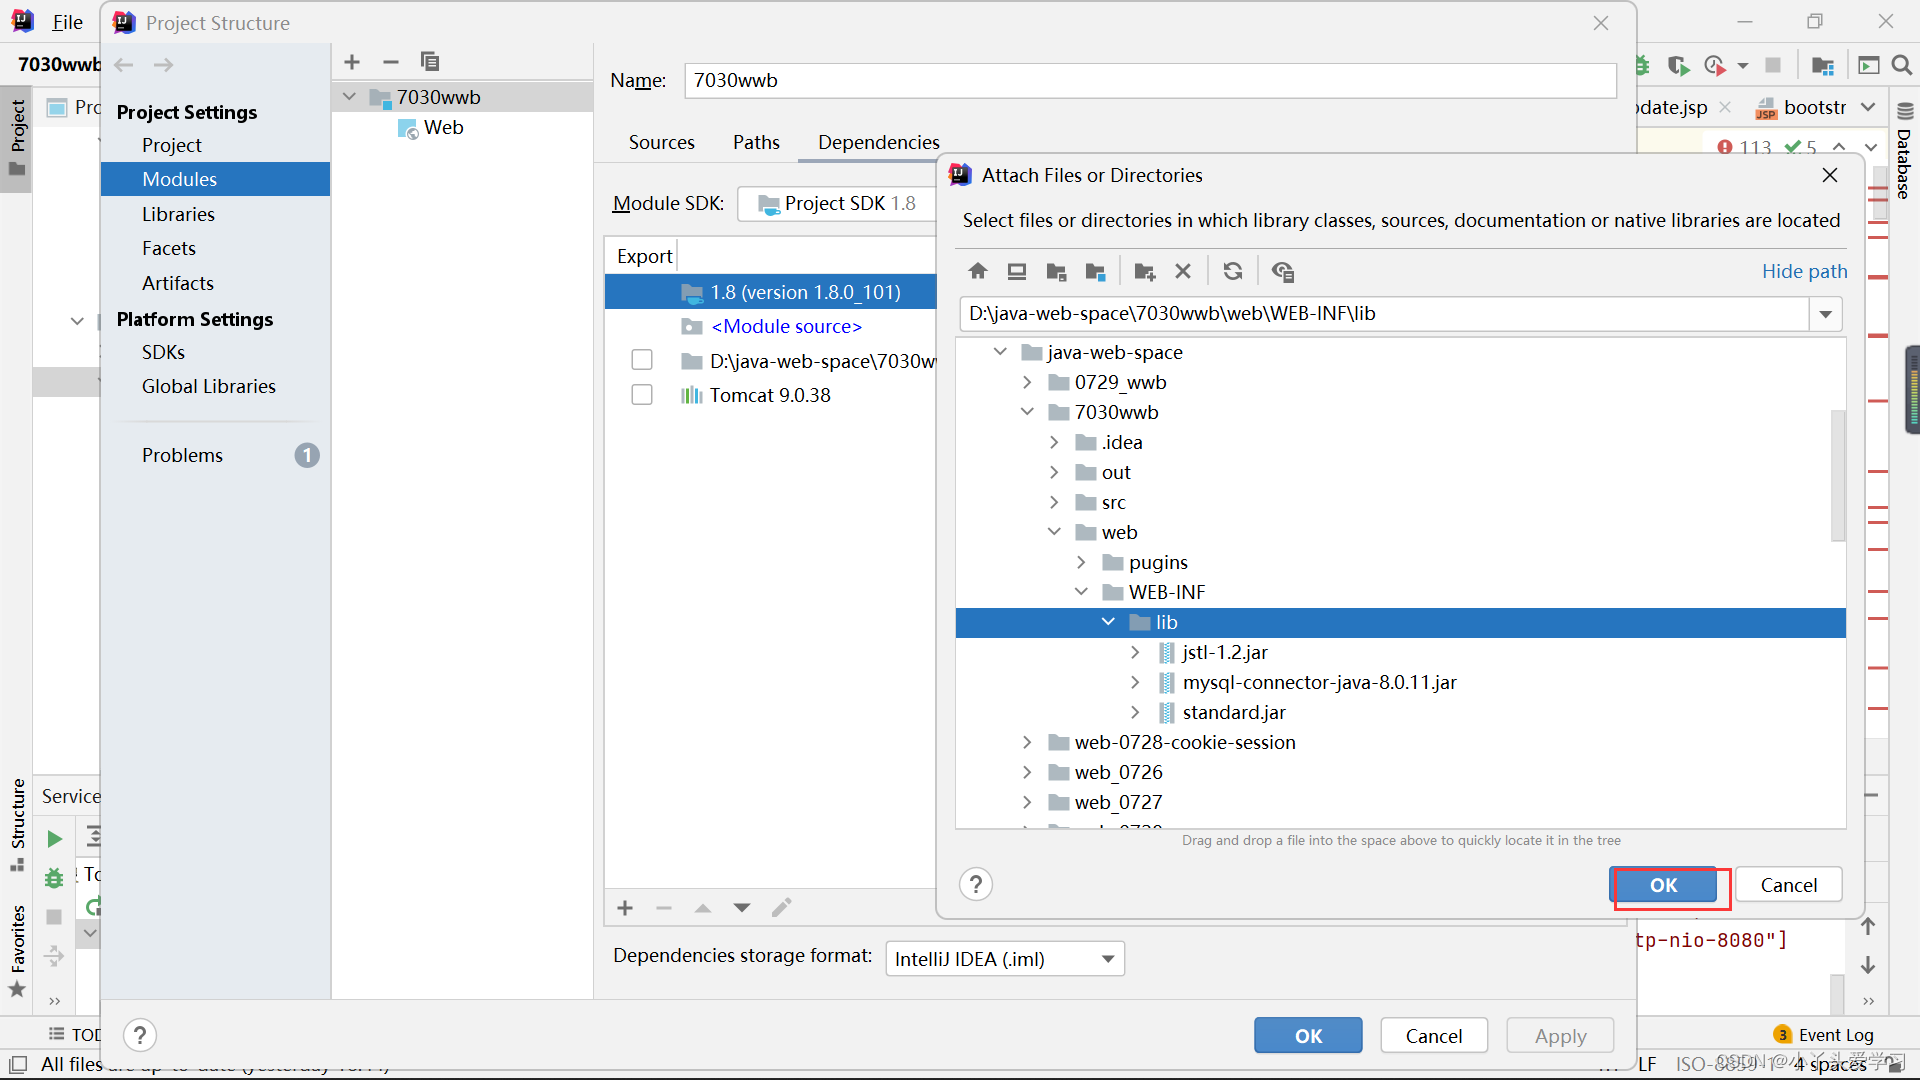Toggle show hidden files and directories

point(1283,271)
